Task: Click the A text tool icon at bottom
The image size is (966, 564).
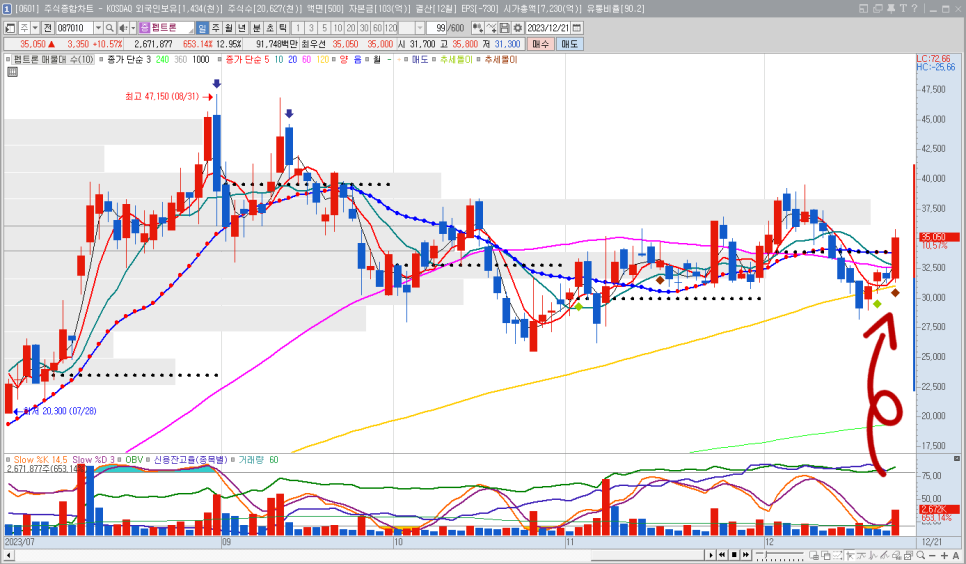Action: pyautogui.click(x=956, y=555)
